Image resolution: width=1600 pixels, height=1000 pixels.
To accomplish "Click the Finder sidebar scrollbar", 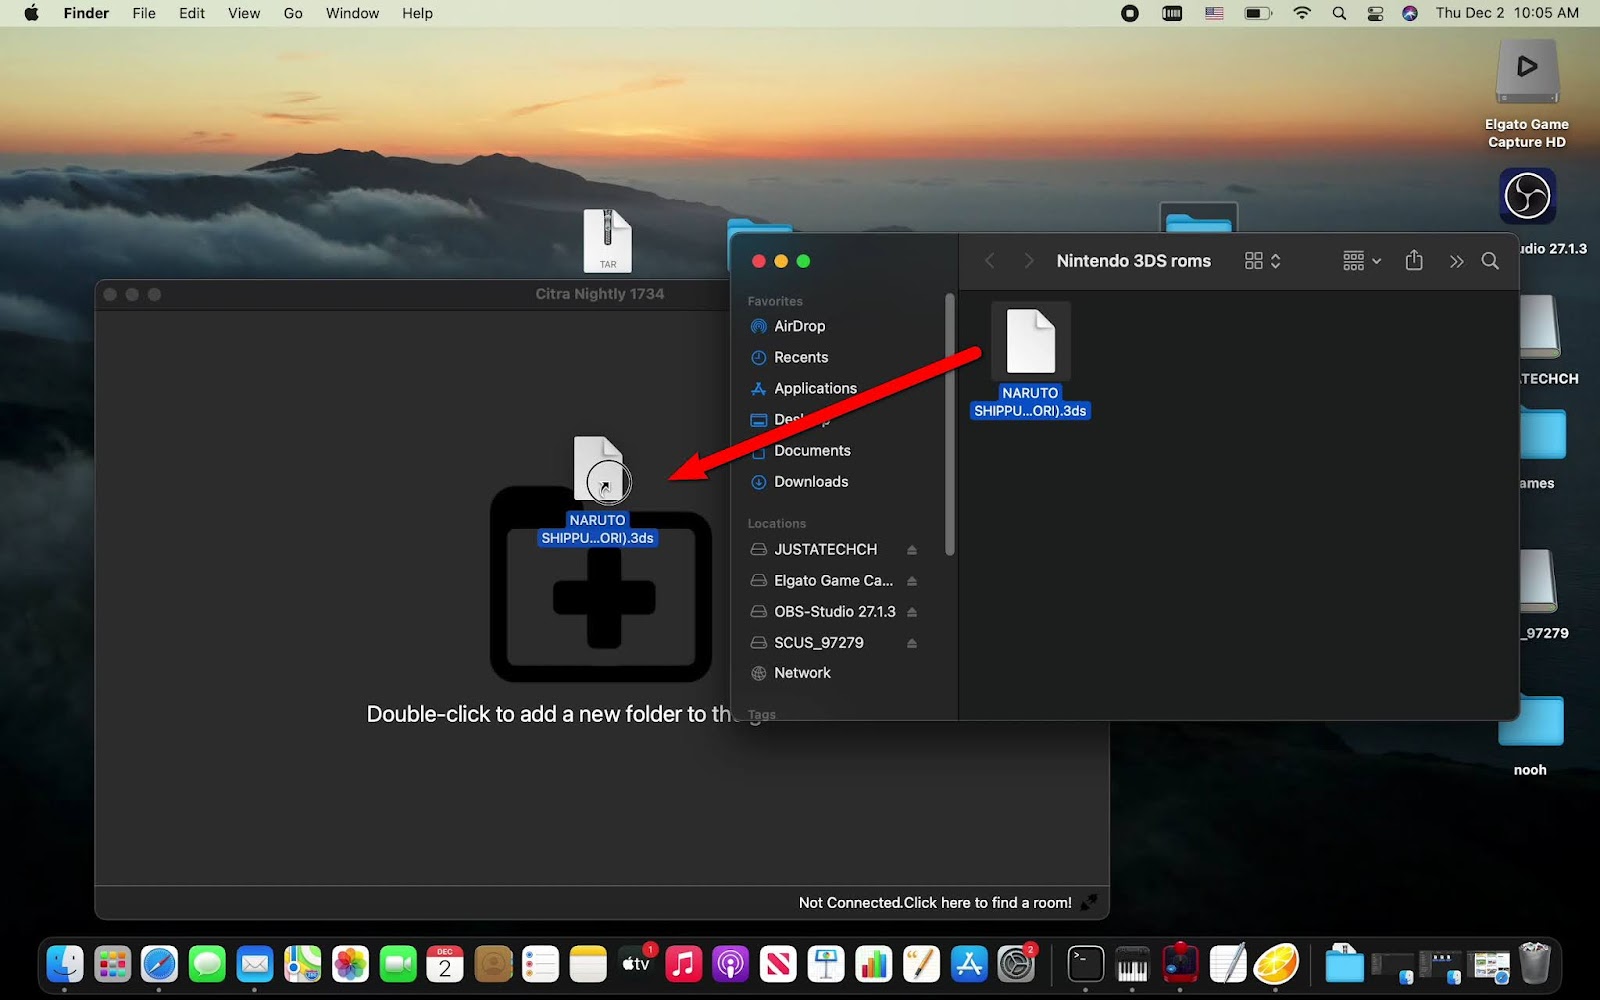I will tap(949, 424).
